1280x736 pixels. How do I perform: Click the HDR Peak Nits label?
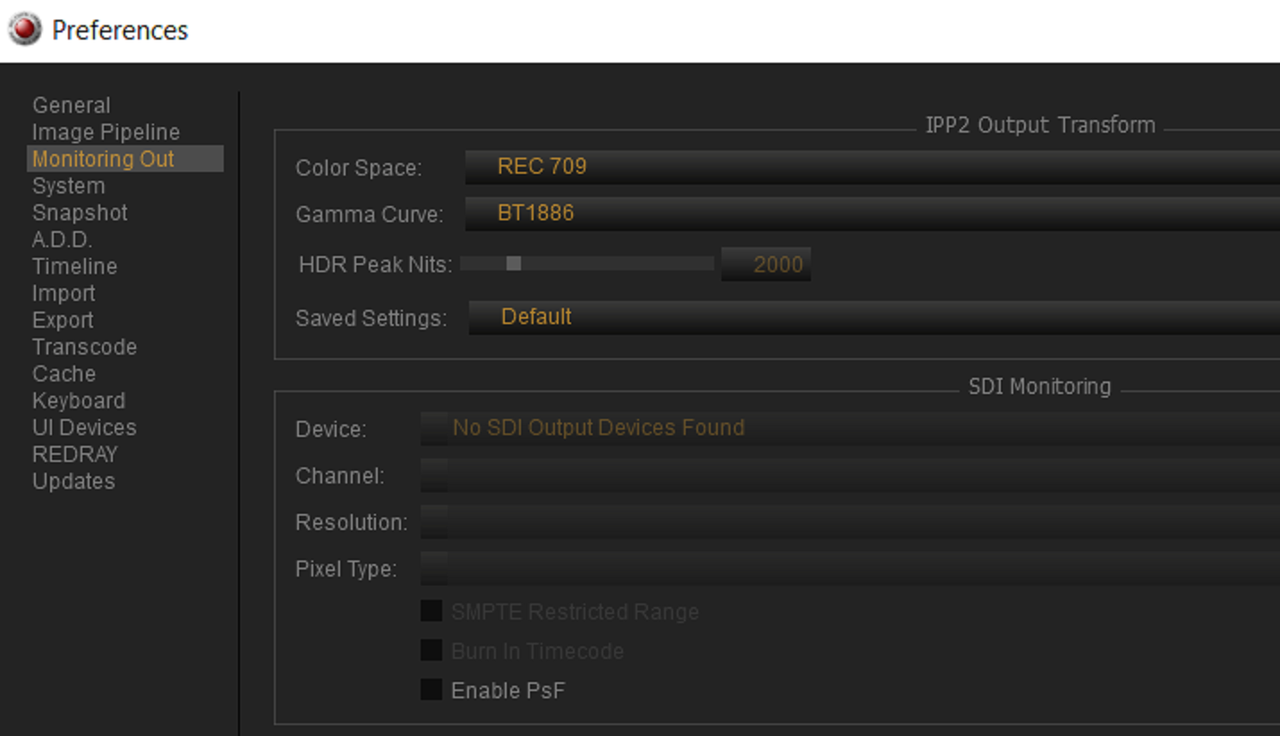click(x=376, y=265)
